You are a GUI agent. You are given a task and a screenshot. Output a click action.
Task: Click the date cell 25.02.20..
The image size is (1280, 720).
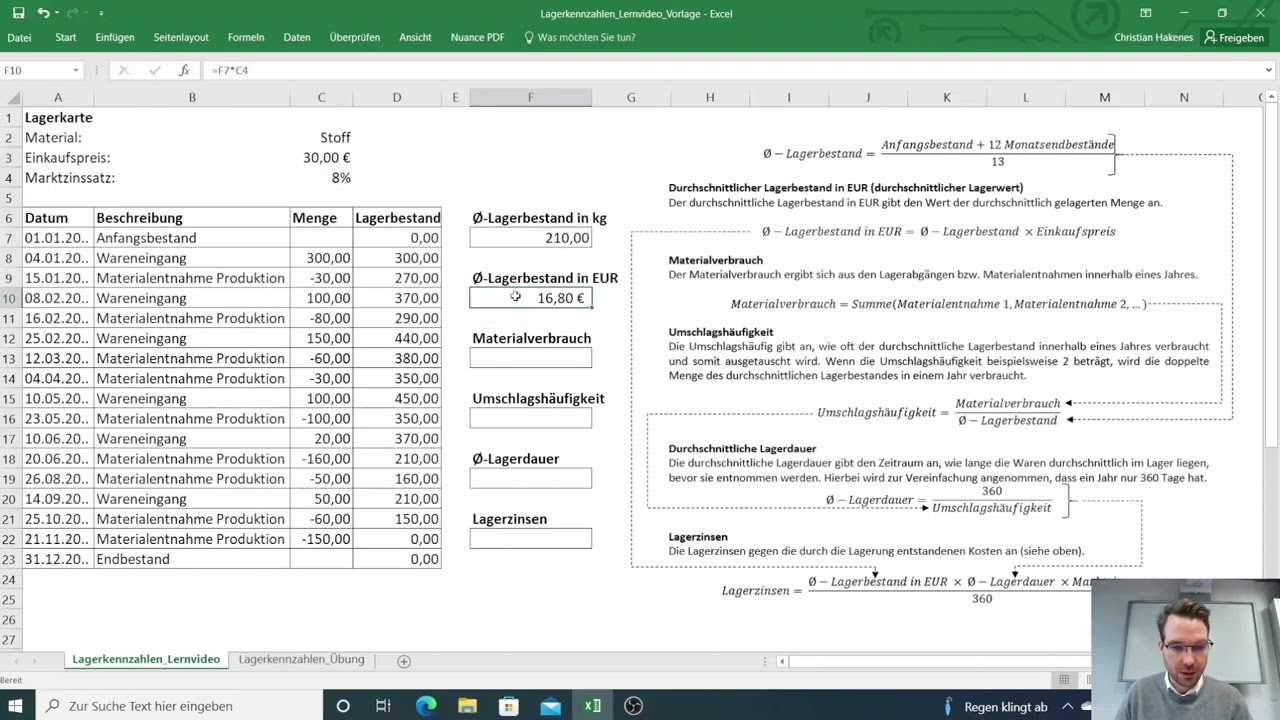coord(58,338)
